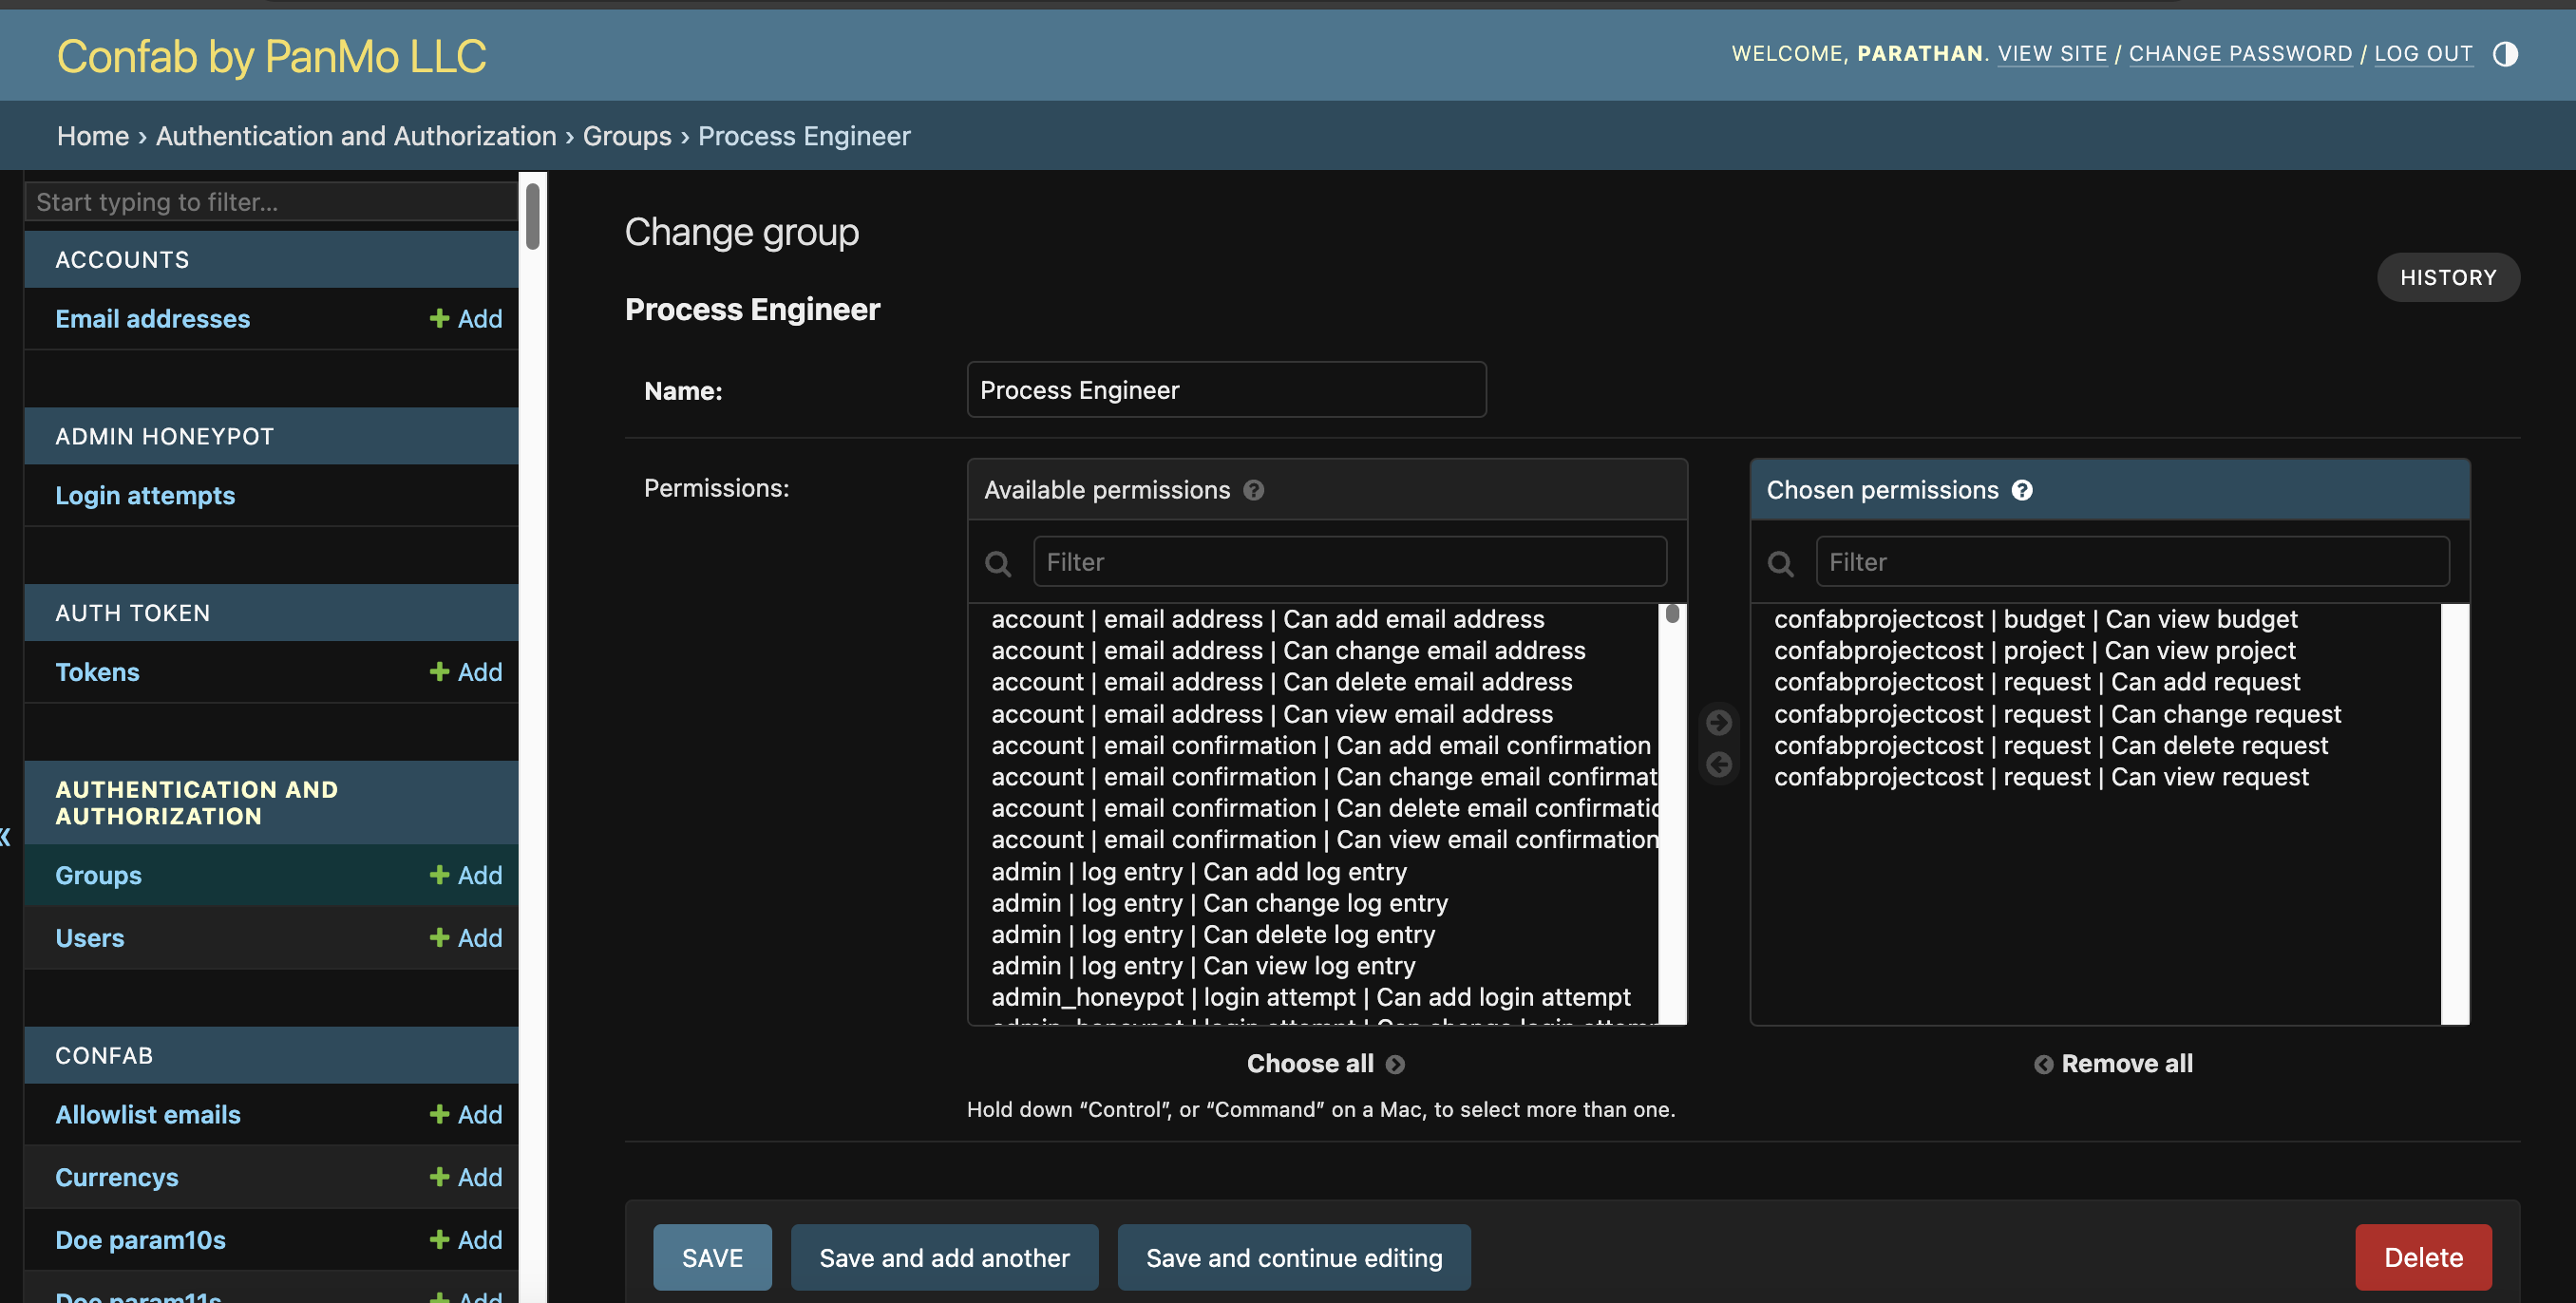The height and width of the screenshot is (1303, 2576).
Task: Click the plus icon next to Allowlist emails
Action: (438, 1114)
